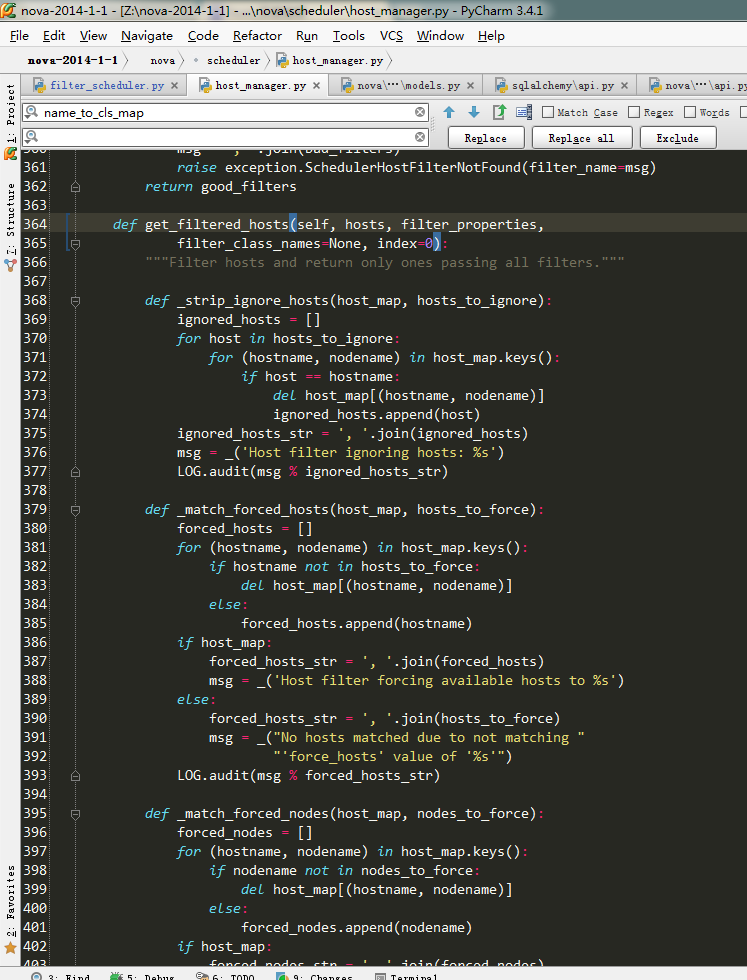Click nova breadcrumb segment
This screenshot has height=980, width=747.
click(163, 61)
